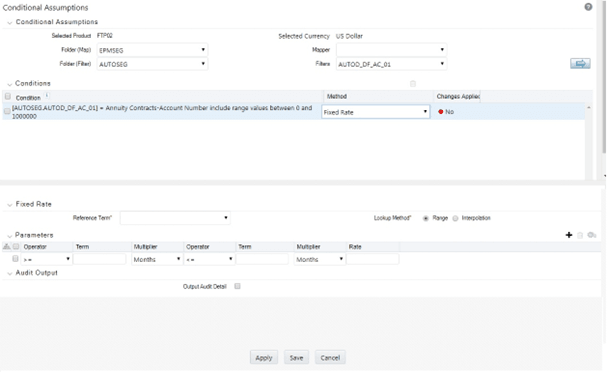The height and width of the screenshot is (372, 607).
Task: Click the delete icon above Conditions table
Action: tap(413, 84)
